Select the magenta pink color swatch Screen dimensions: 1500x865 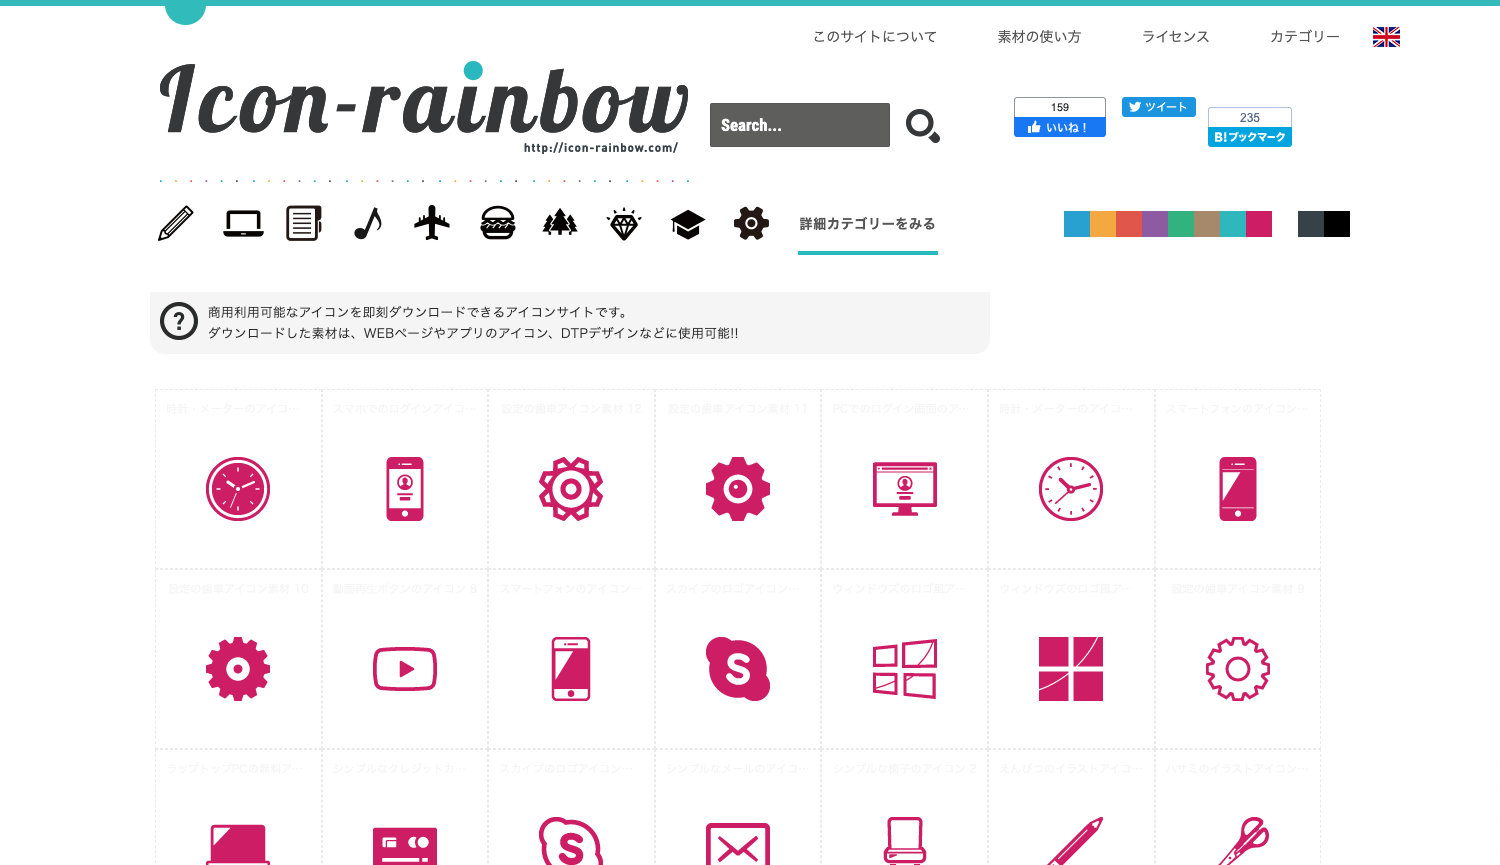pyautogui.click(x=1259, y=224)
